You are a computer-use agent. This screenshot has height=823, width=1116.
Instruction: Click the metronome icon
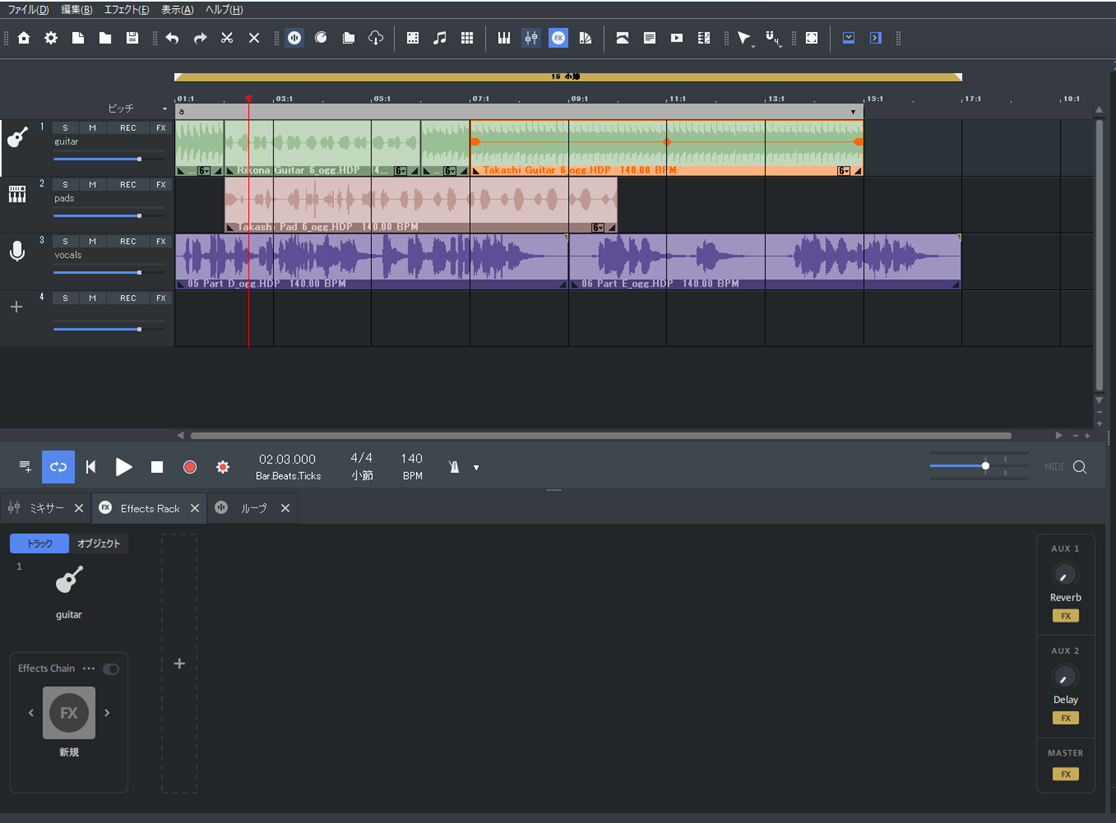click(x=454, y=467)
